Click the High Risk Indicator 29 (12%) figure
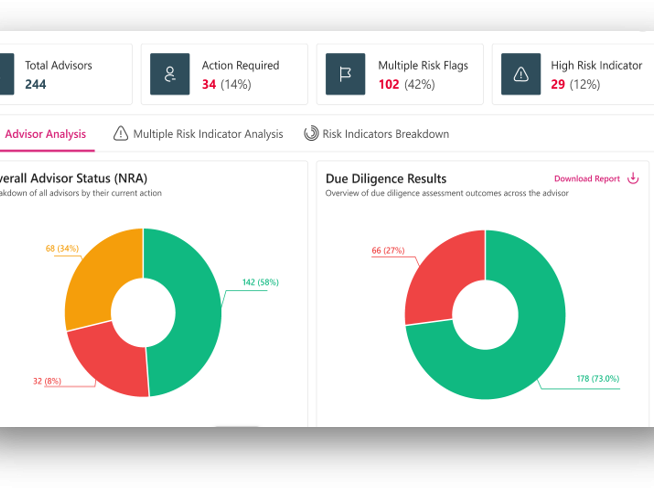 click(575, 85)
